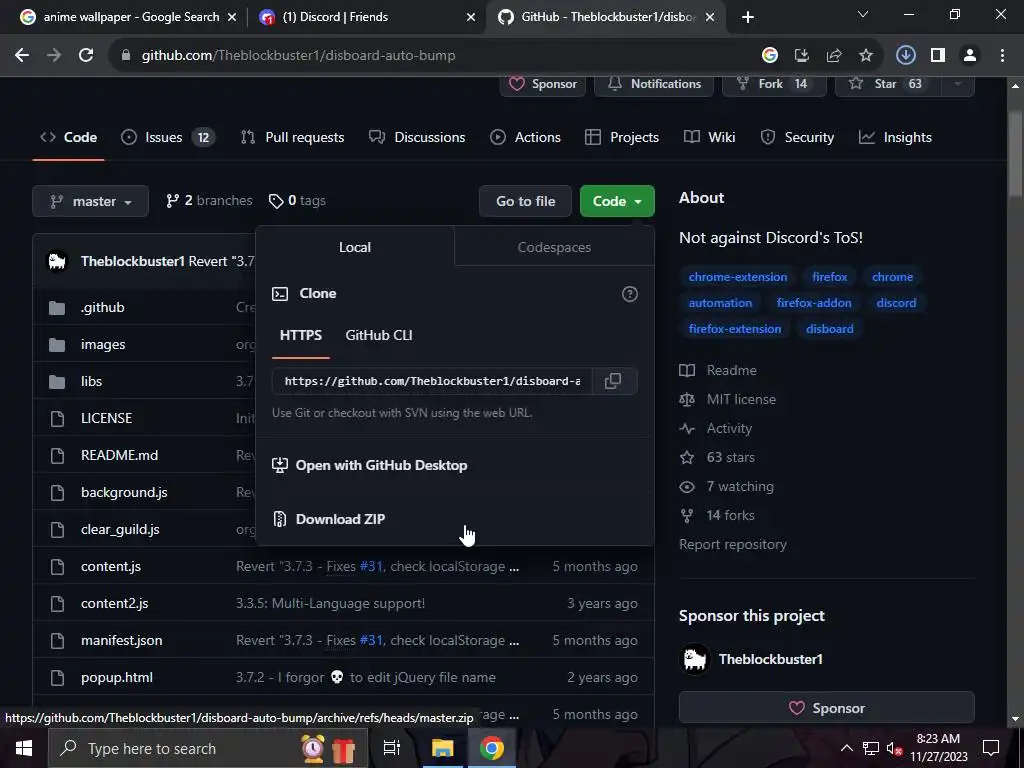This screenshot has width=1024, height=768.
Task: Go to the Discussions tab
Action: tap(417, 137)
